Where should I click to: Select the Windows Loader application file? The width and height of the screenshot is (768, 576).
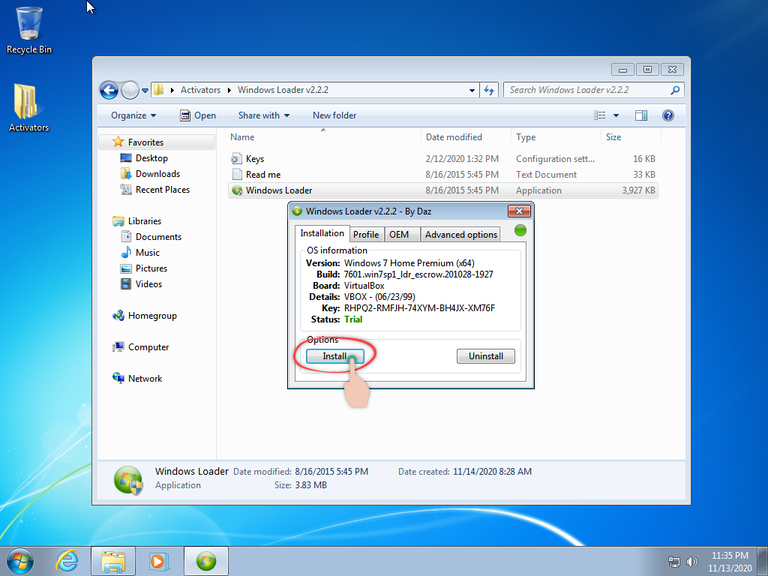(443, 190)
